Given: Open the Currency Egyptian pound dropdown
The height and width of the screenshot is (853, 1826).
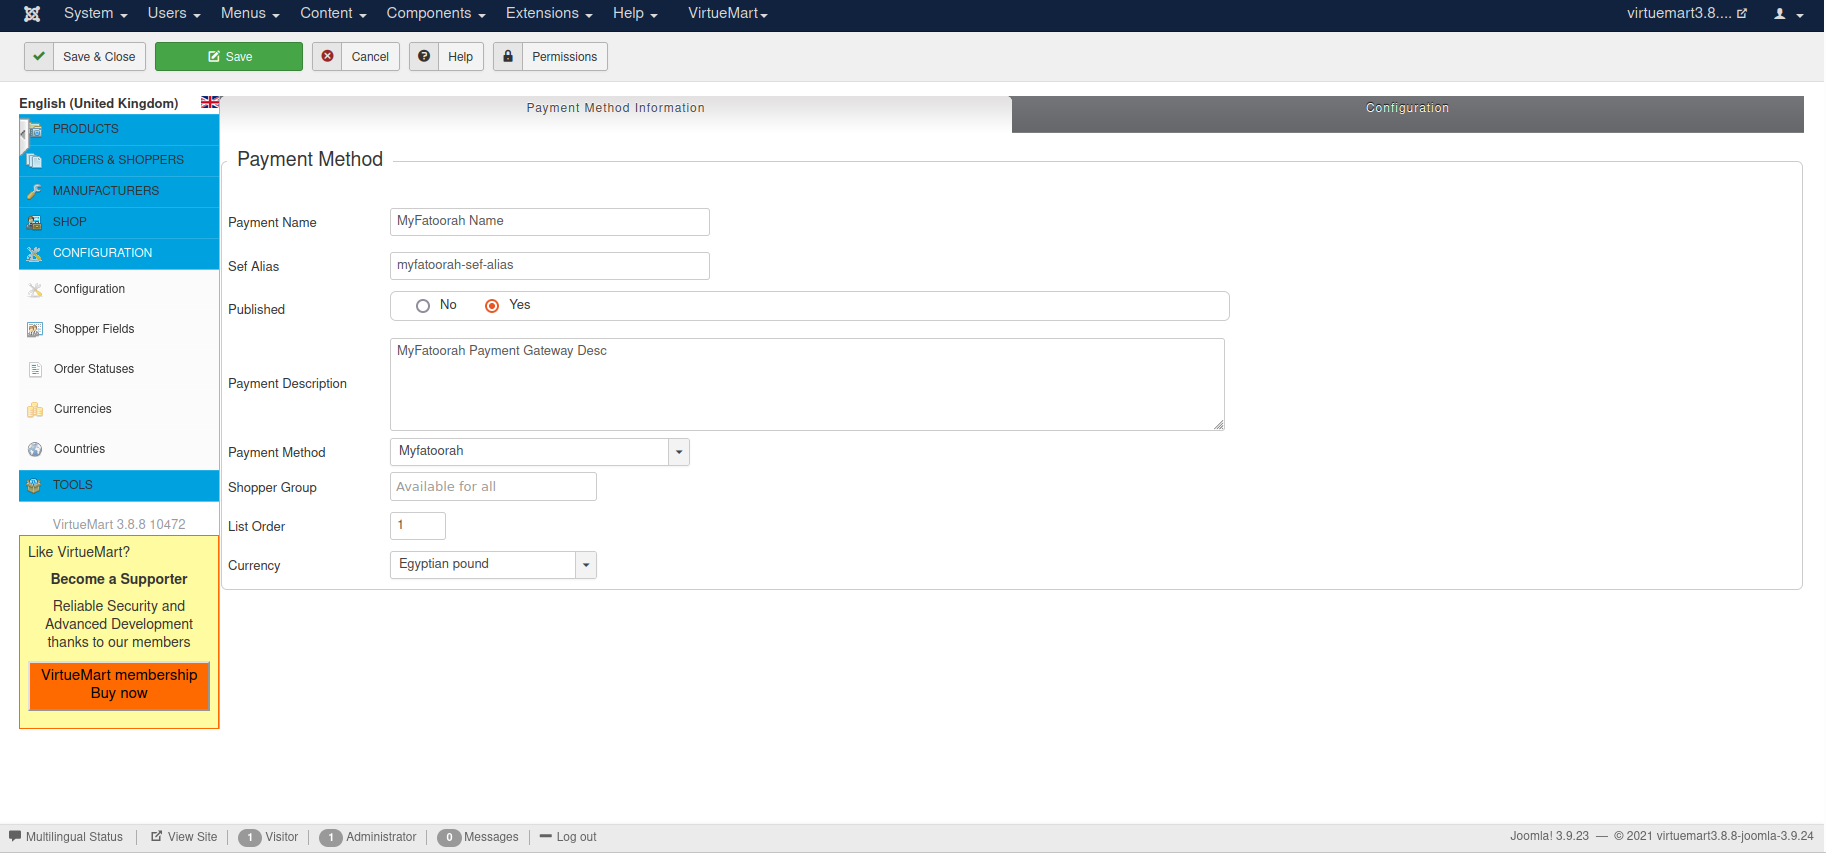Looking at the screenshot, I should pos(493,565).
